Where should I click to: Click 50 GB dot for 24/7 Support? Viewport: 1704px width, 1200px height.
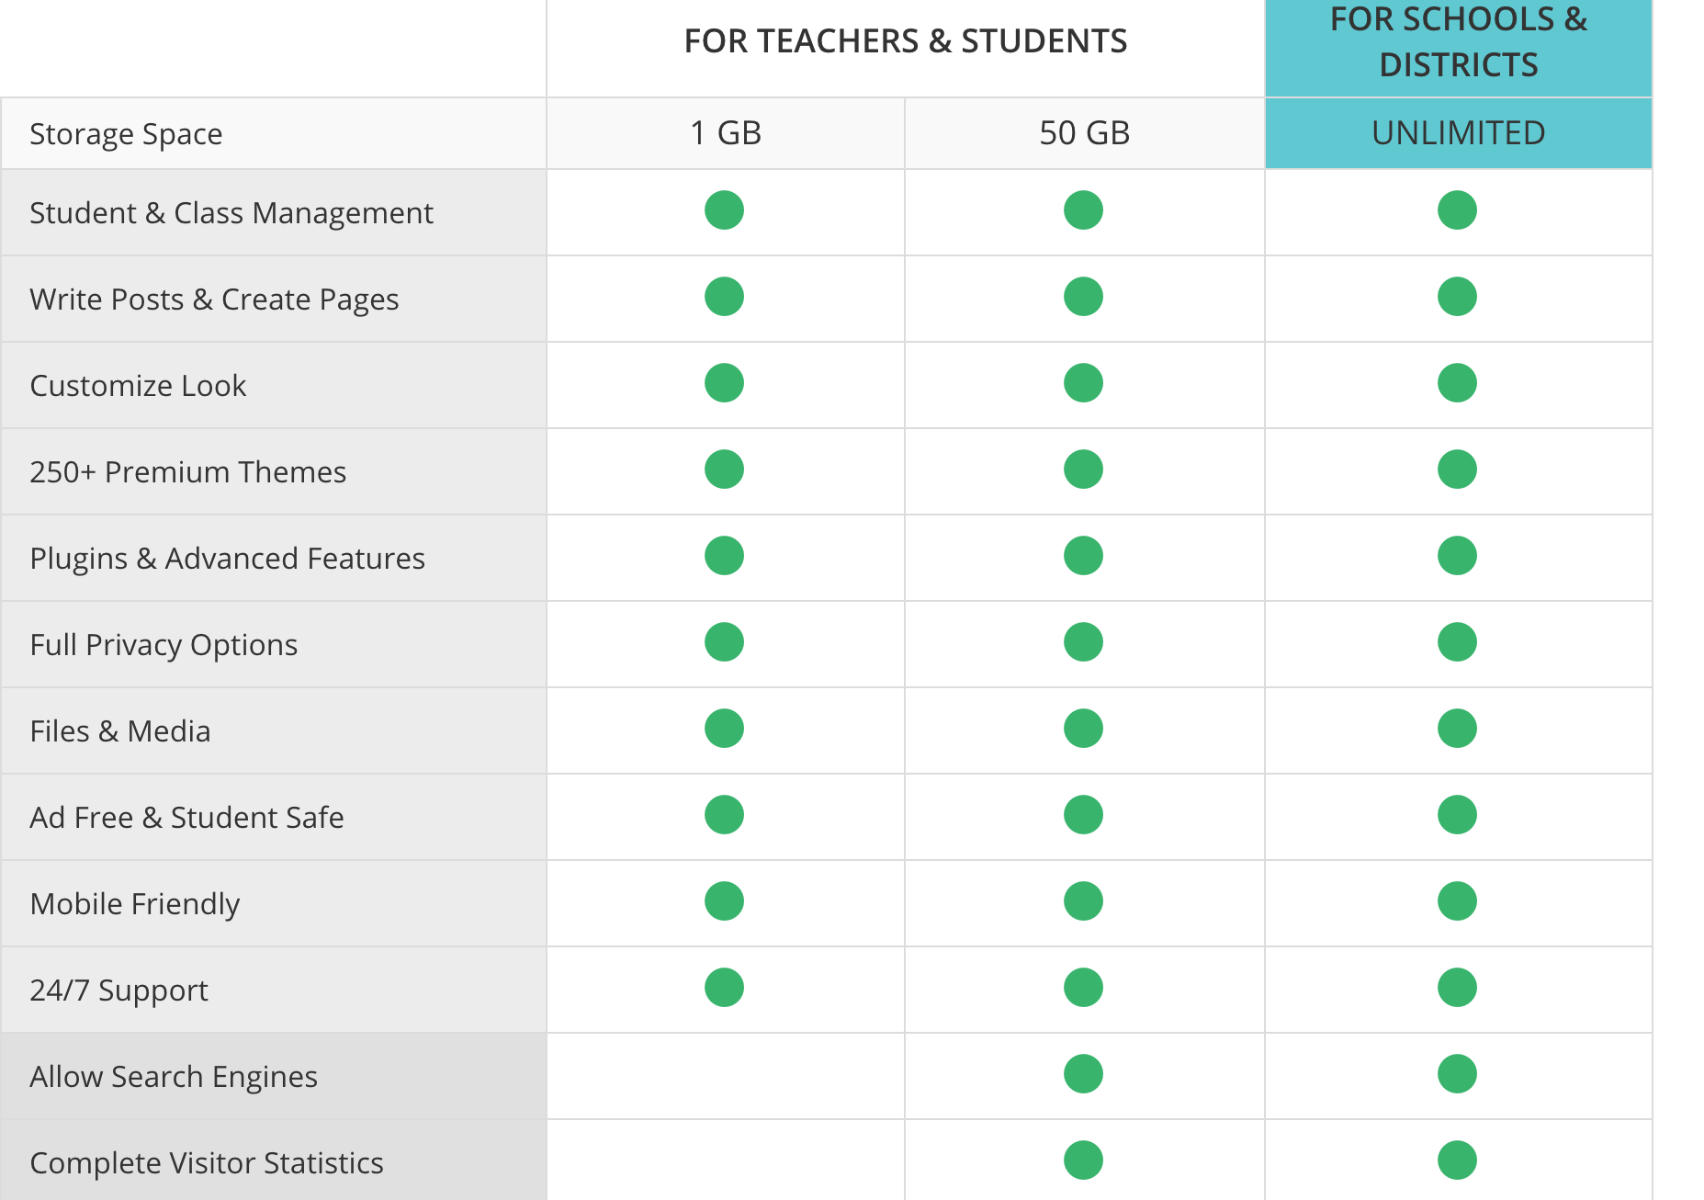tap(1083, 988)
